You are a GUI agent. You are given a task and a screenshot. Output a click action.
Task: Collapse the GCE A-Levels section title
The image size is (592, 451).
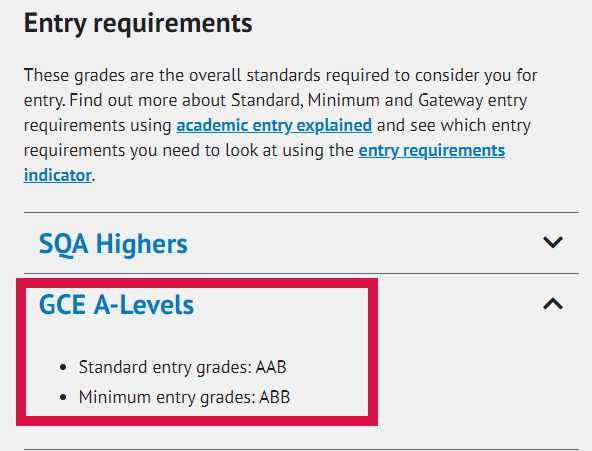(x=116, y=305)
